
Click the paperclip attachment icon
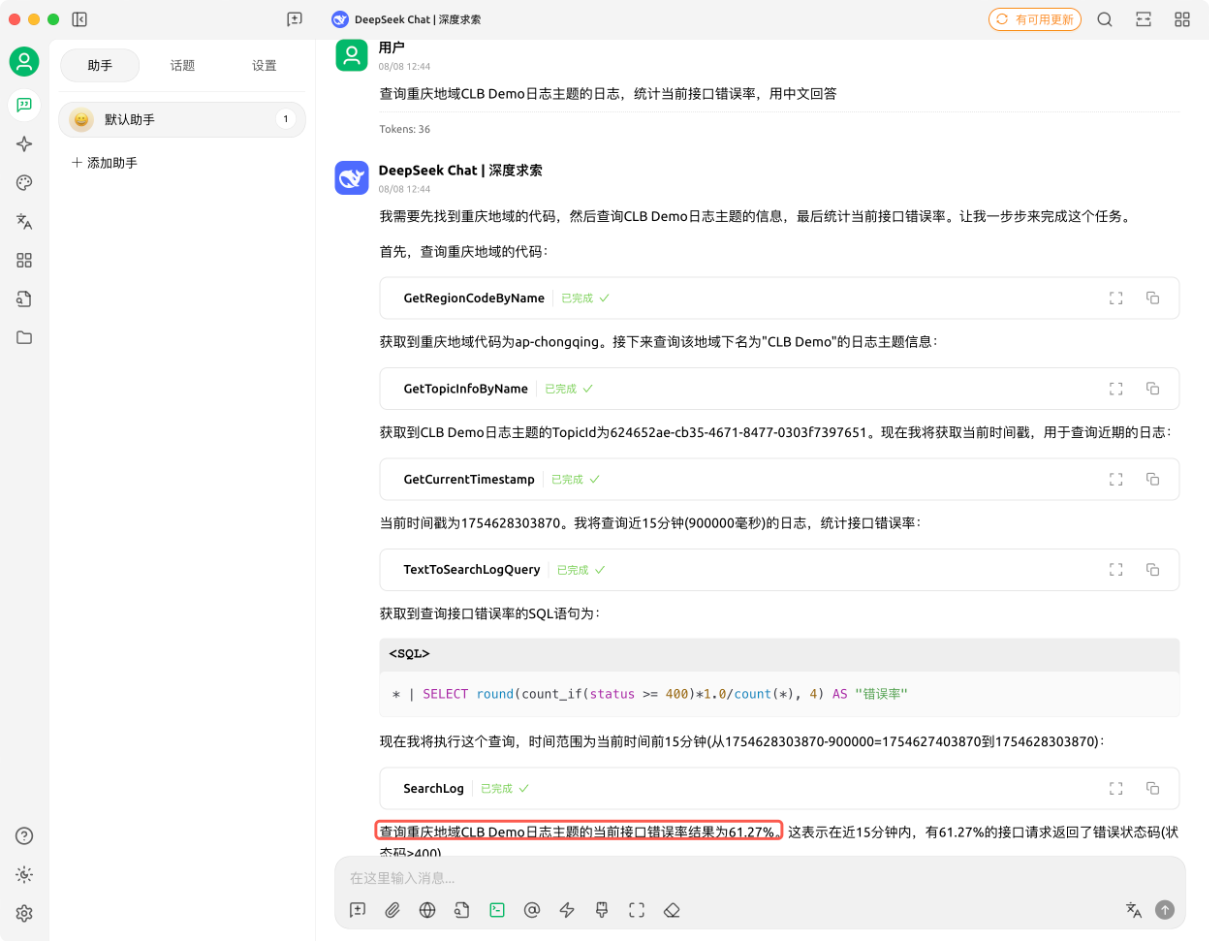393,910
